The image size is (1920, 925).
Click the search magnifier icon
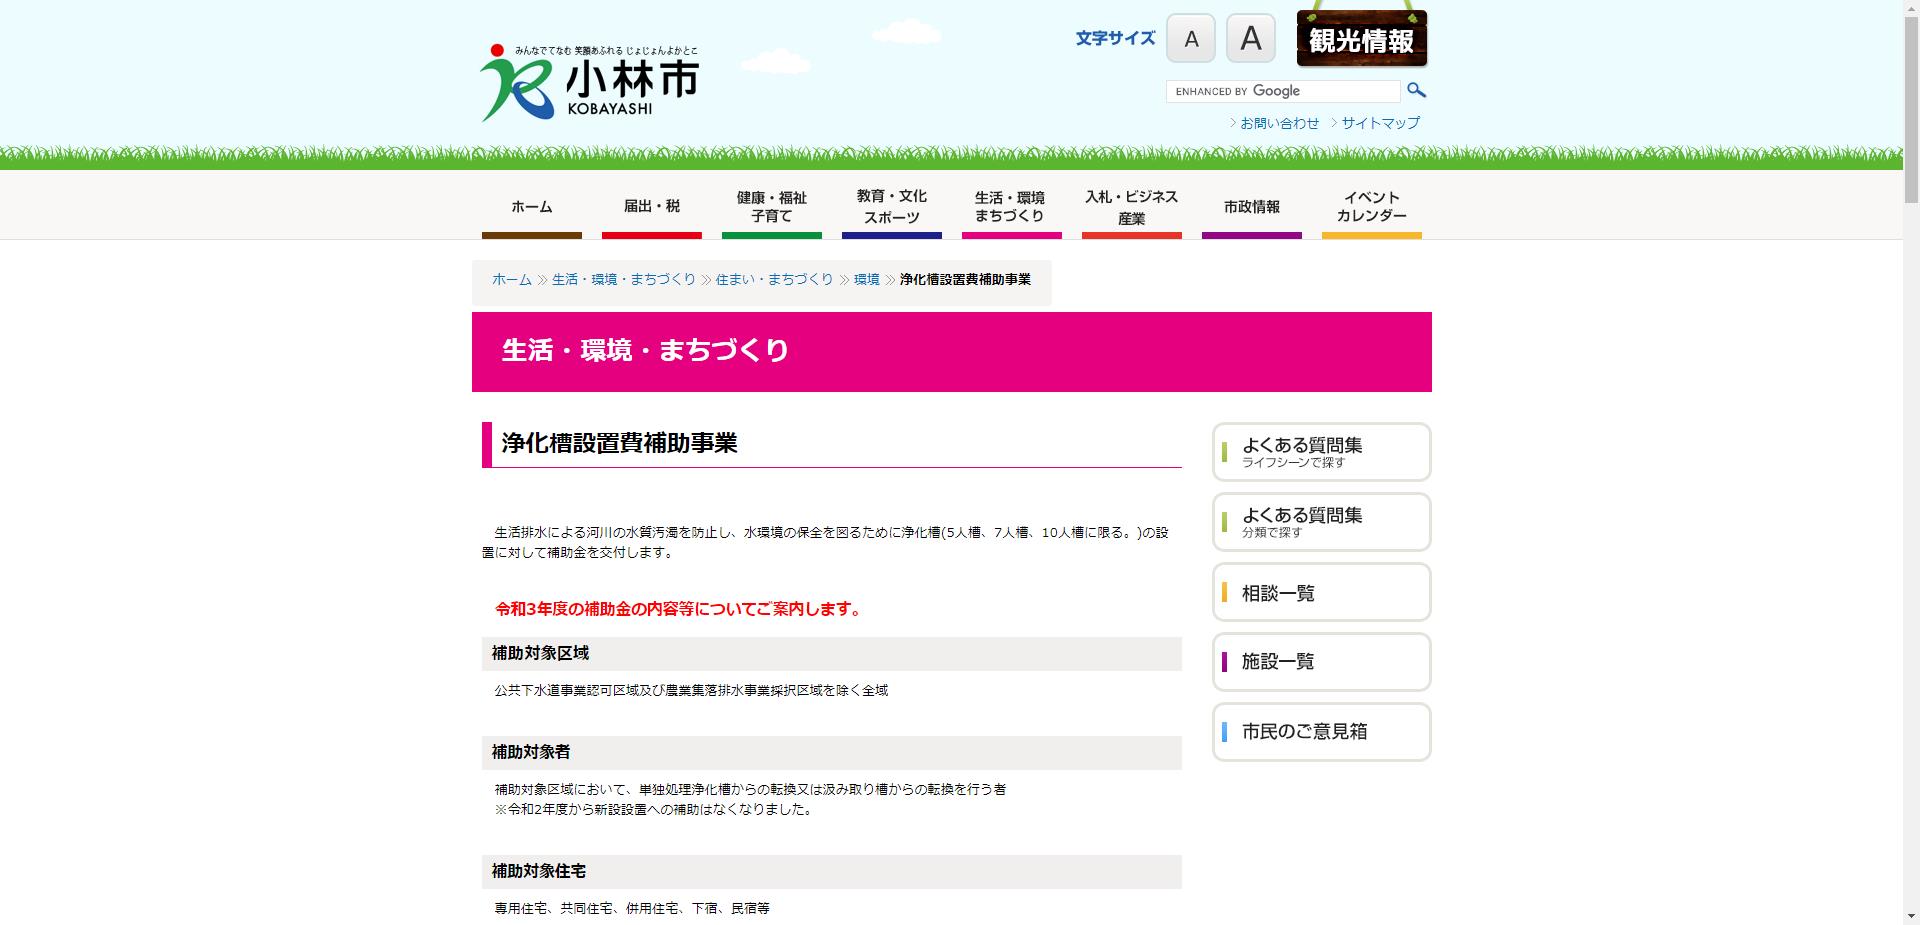pyautogui.click(x=1416, y=90)
